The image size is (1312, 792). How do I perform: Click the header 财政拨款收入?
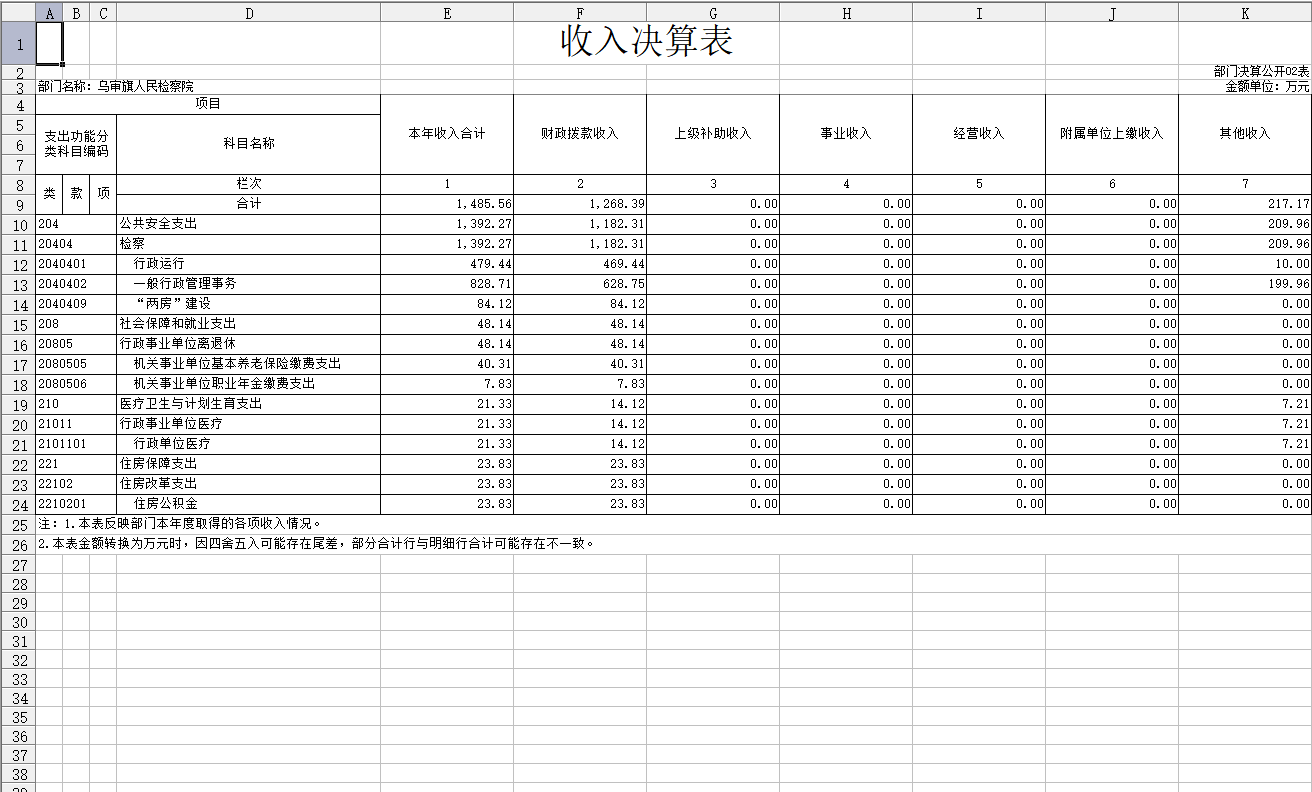pyautogui.click(x=580, y=134)
